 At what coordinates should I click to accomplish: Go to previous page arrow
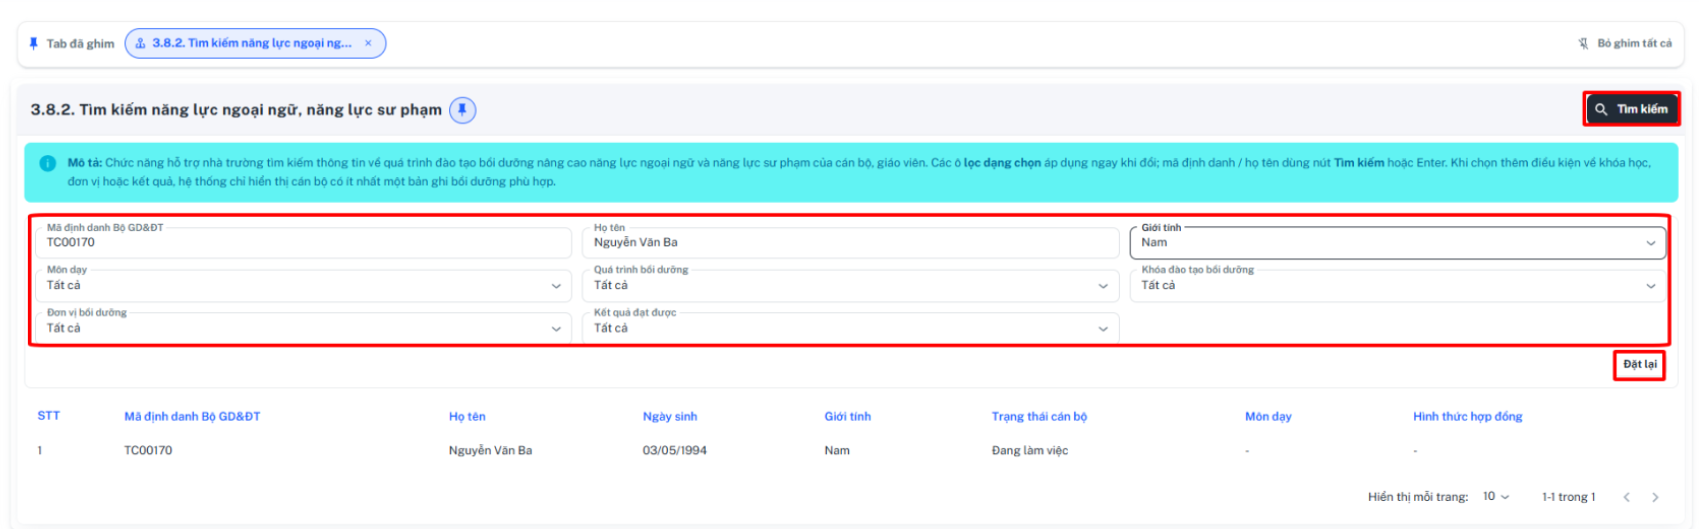[x=1627, y=497]
